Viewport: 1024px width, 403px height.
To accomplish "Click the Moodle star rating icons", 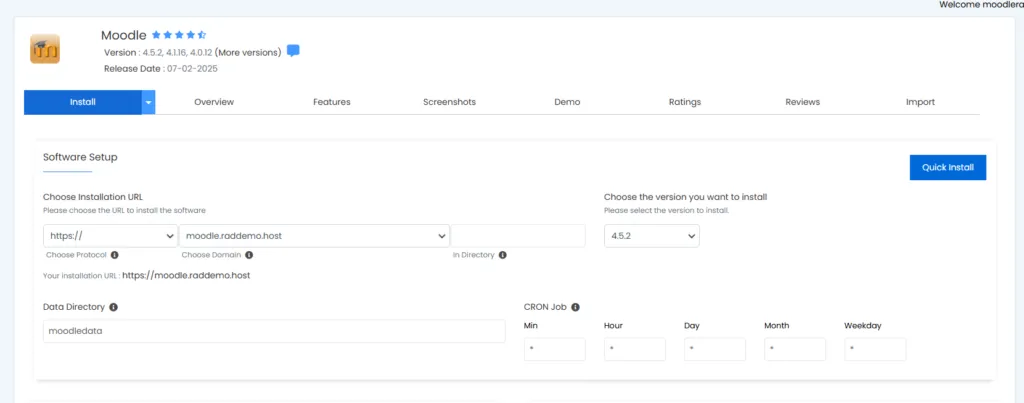I will coord(179,35).
